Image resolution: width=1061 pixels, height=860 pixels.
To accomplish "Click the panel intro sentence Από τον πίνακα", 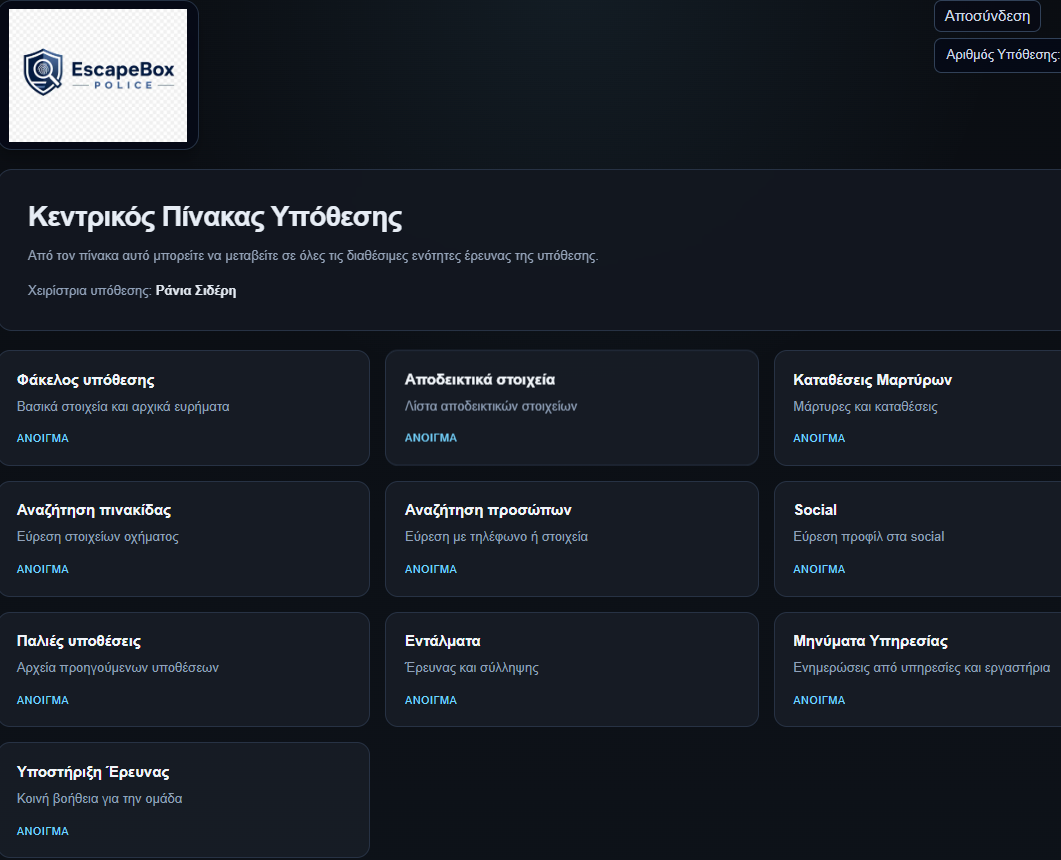I will click(313, 256).
